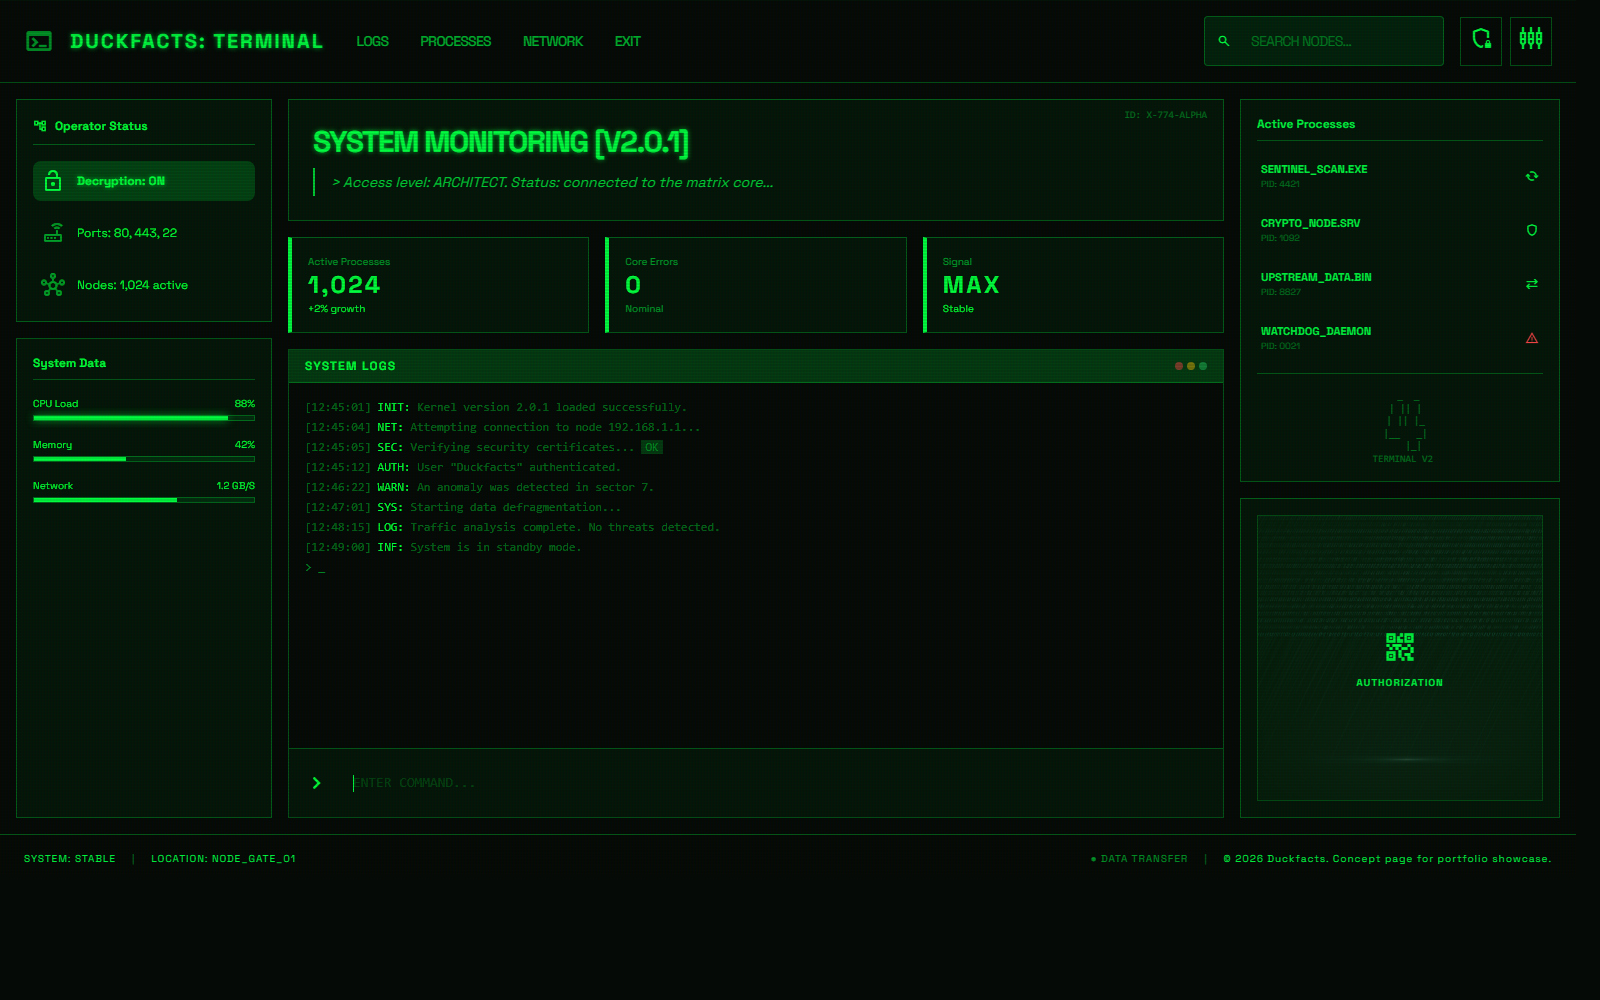Toggle Decryption off
Screen dimensions: 1600x1000
pyautogui.click(x=143, y=181)
